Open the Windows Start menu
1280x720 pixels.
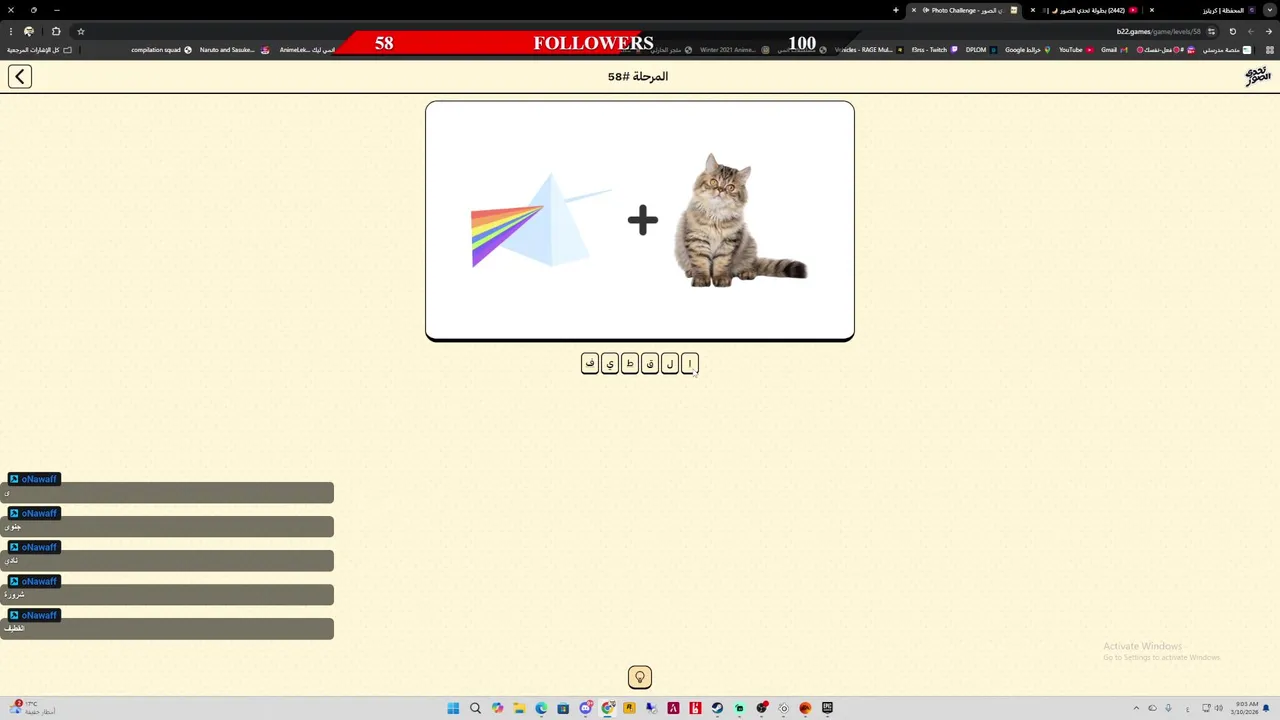click(x=453, y=708)
